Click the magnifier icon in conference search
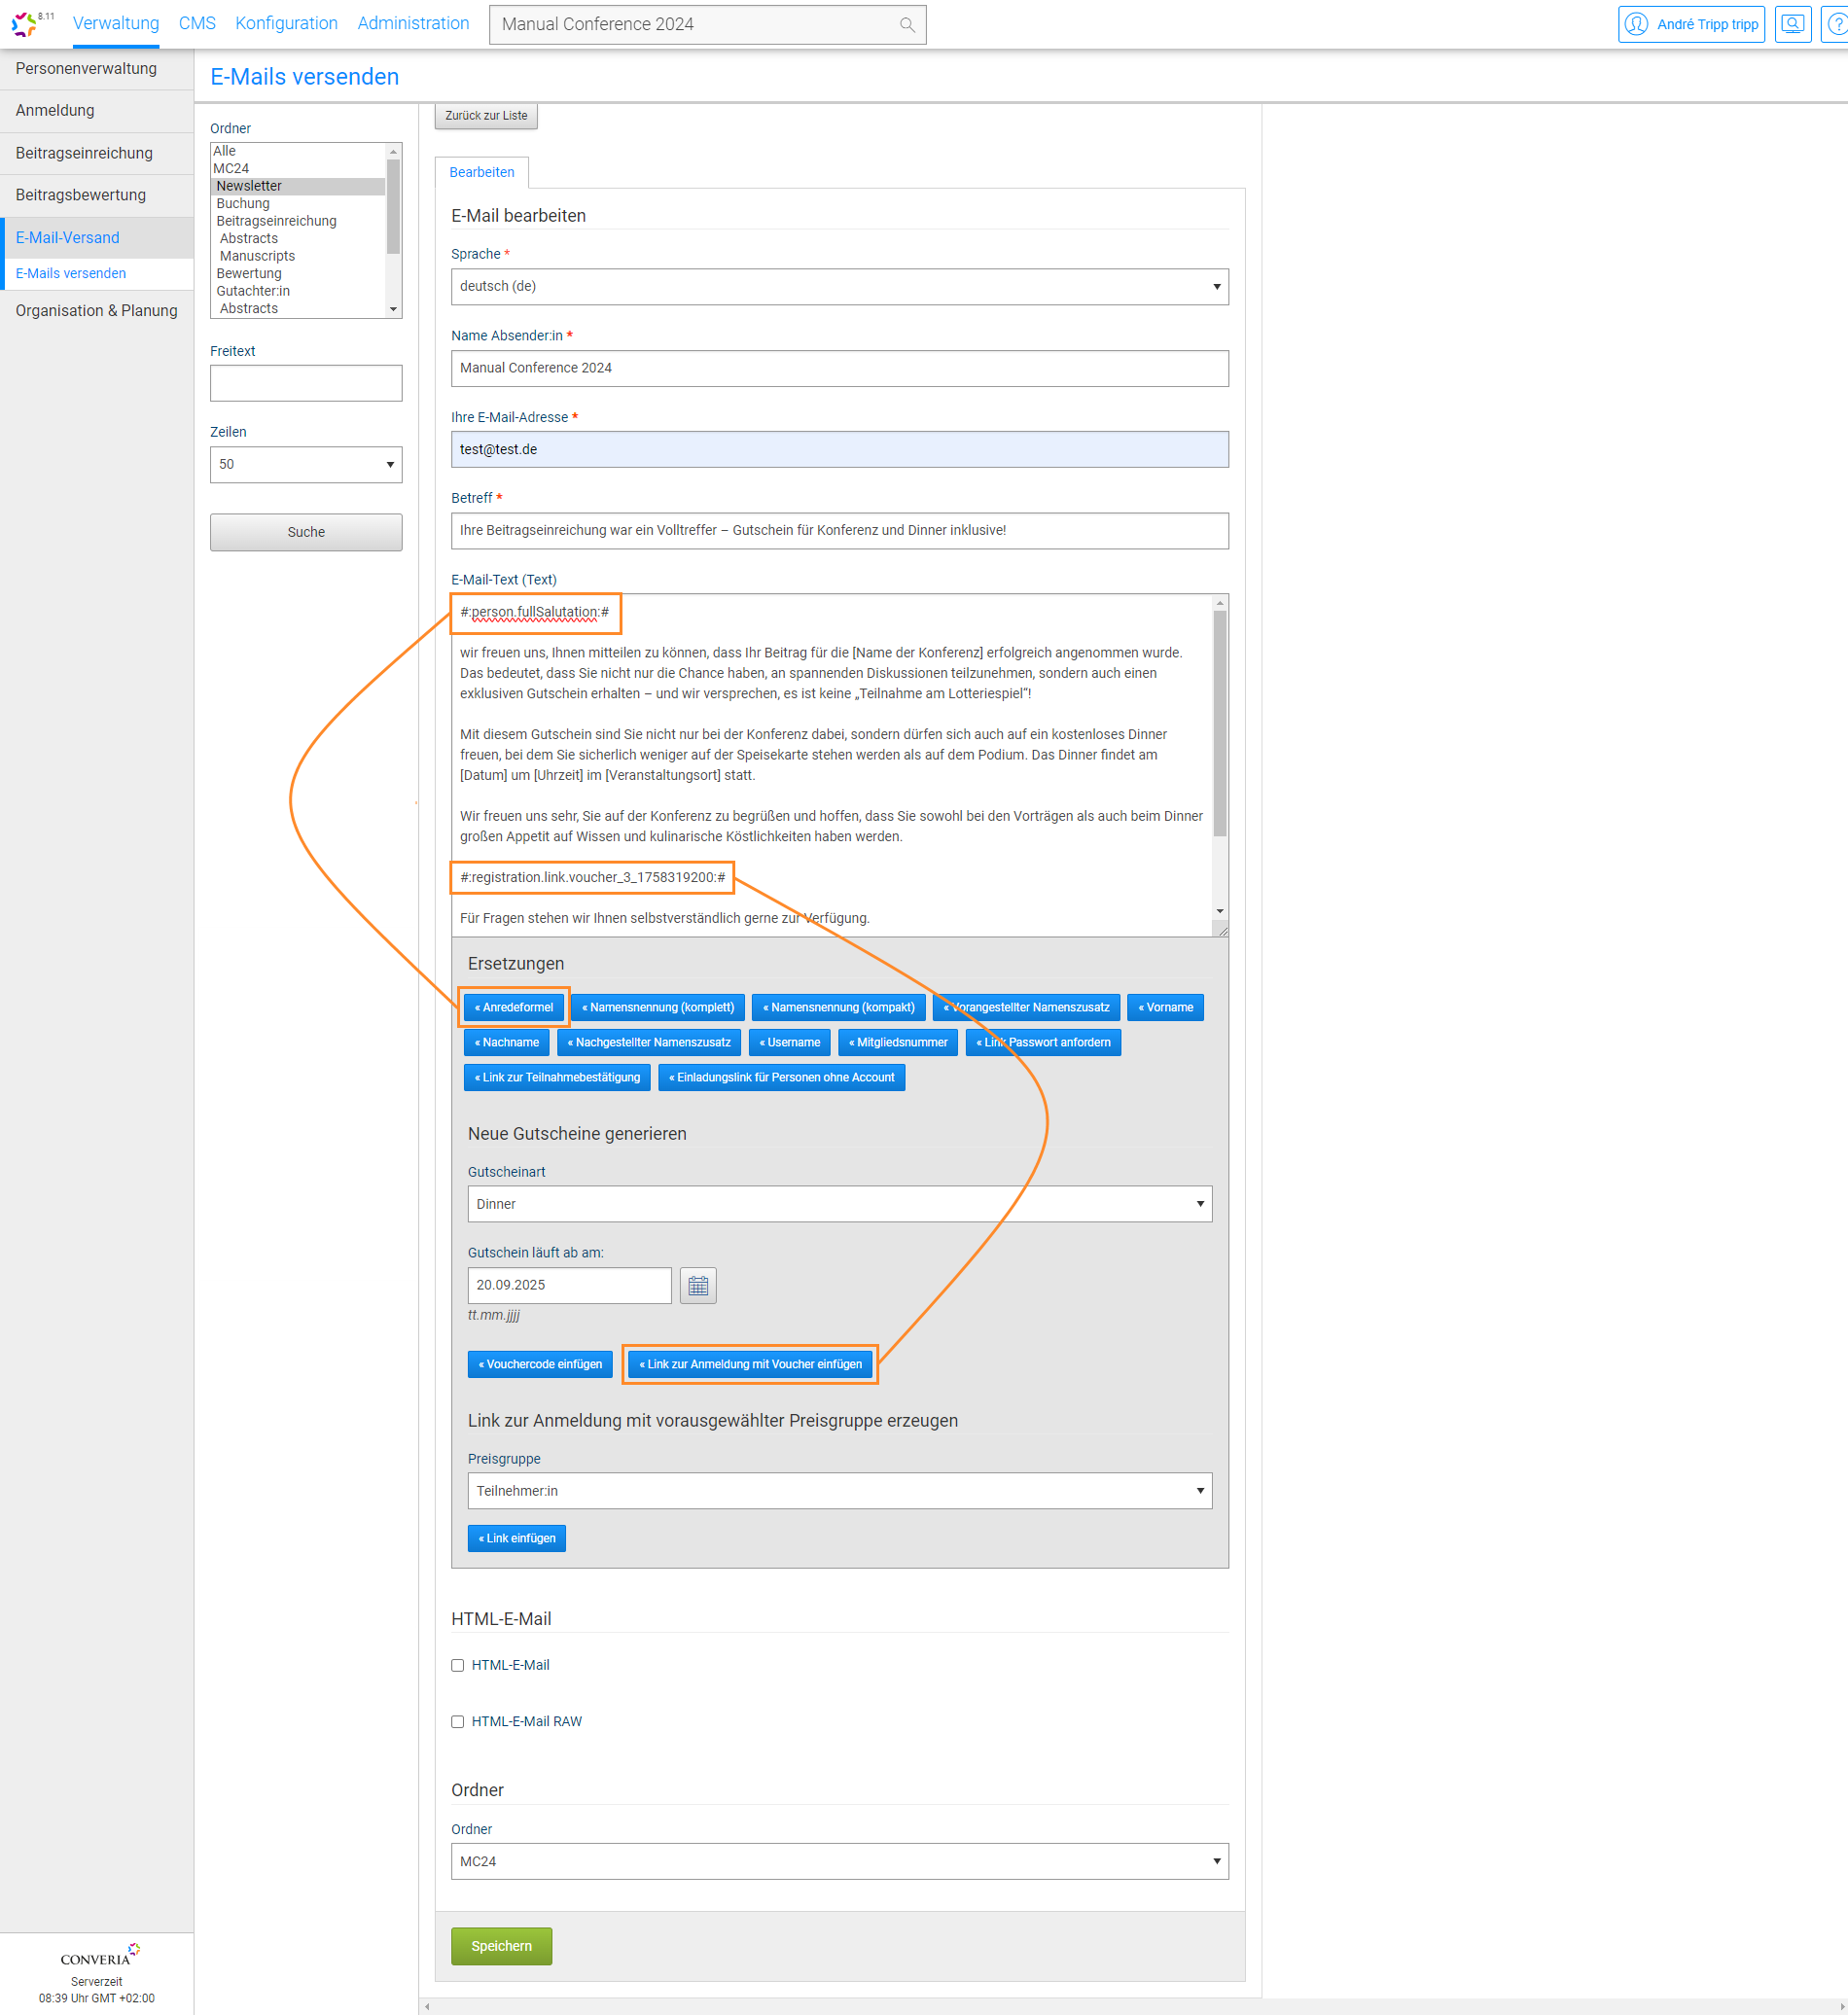 pos(906,25)
